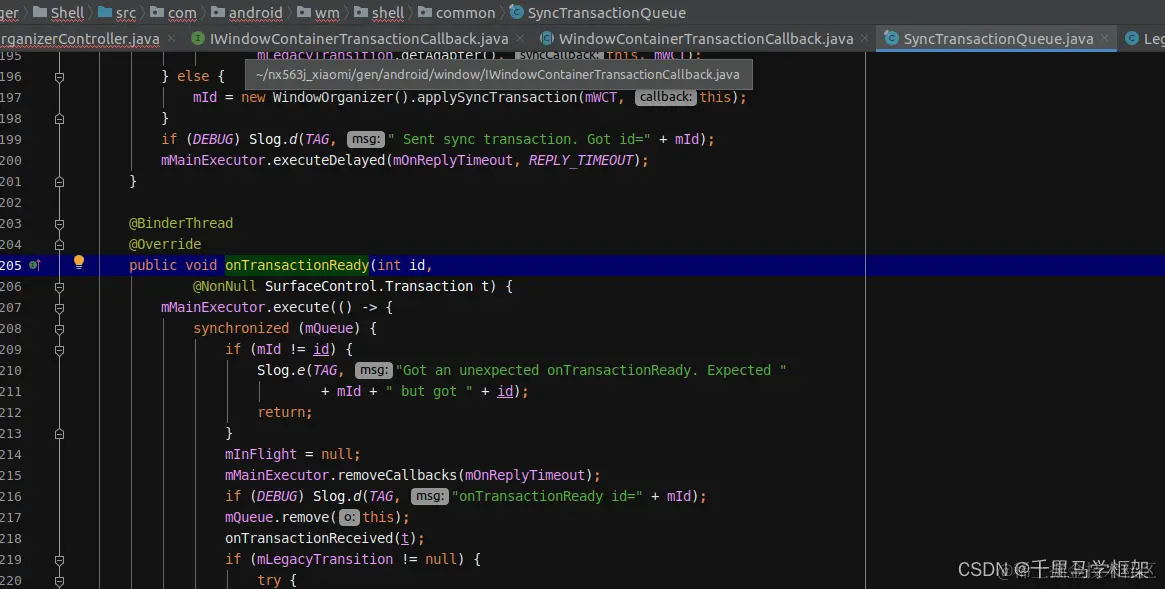Collapse the @Override fold marker at line 204
Screen dimensions: 1165x589
click(59, 244)
